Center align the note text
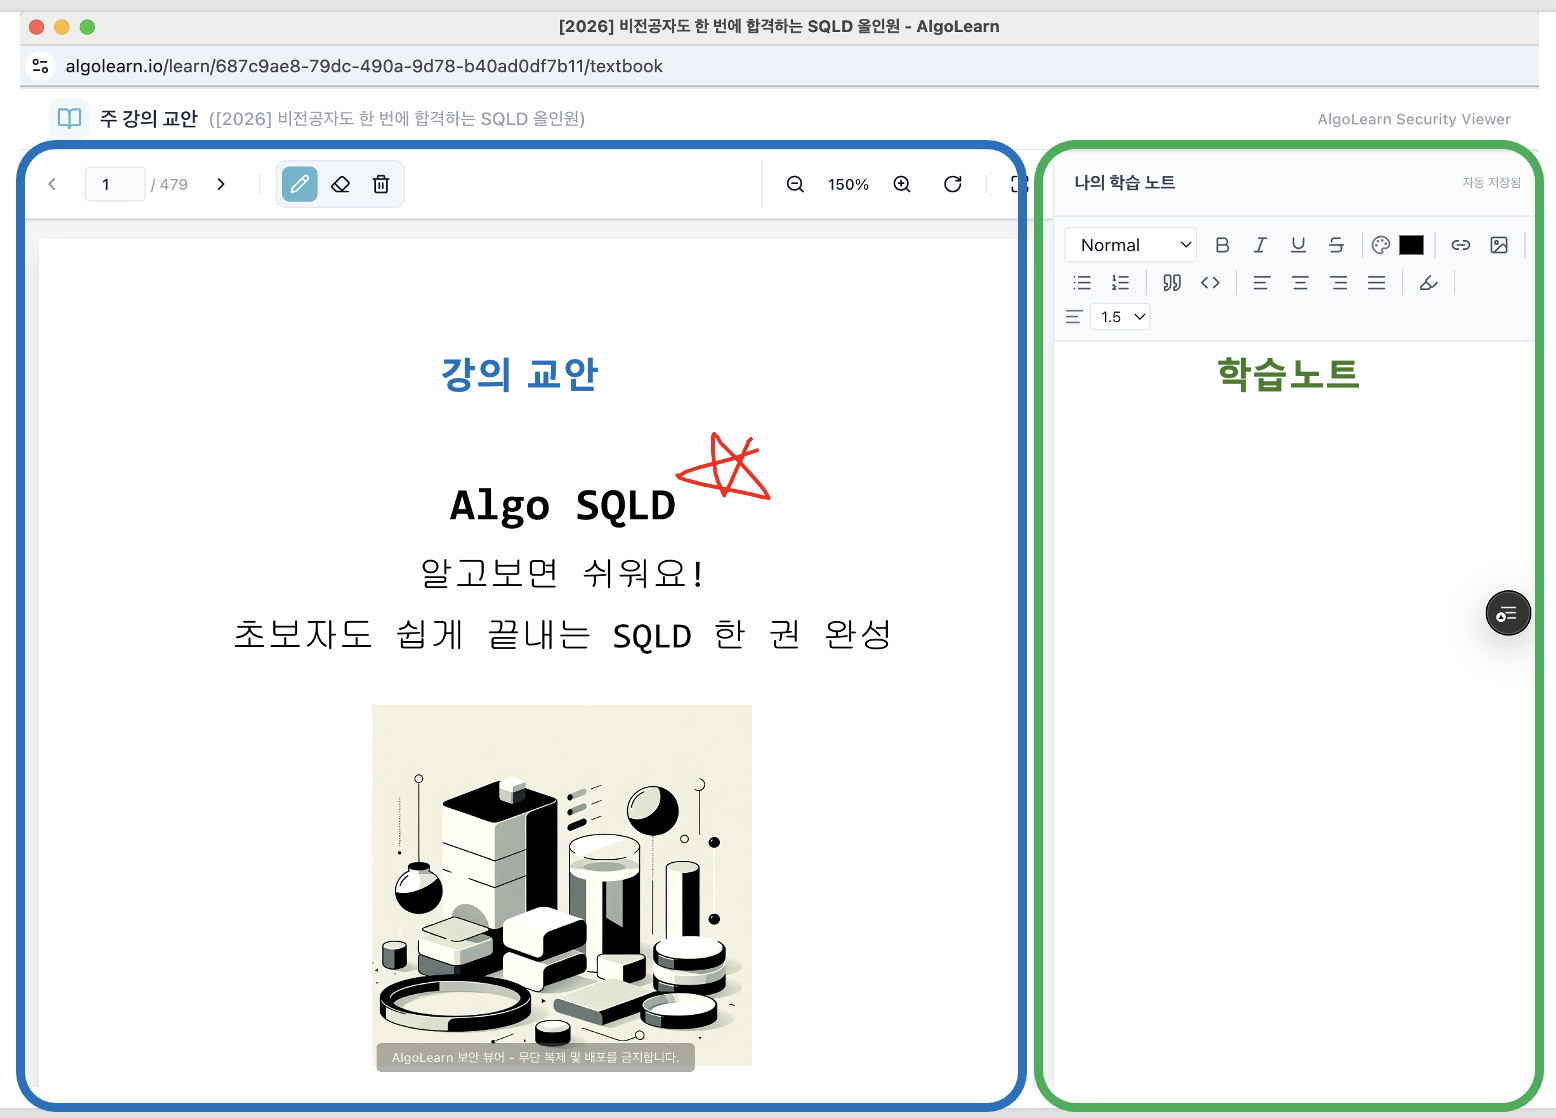 point(1300,283)
